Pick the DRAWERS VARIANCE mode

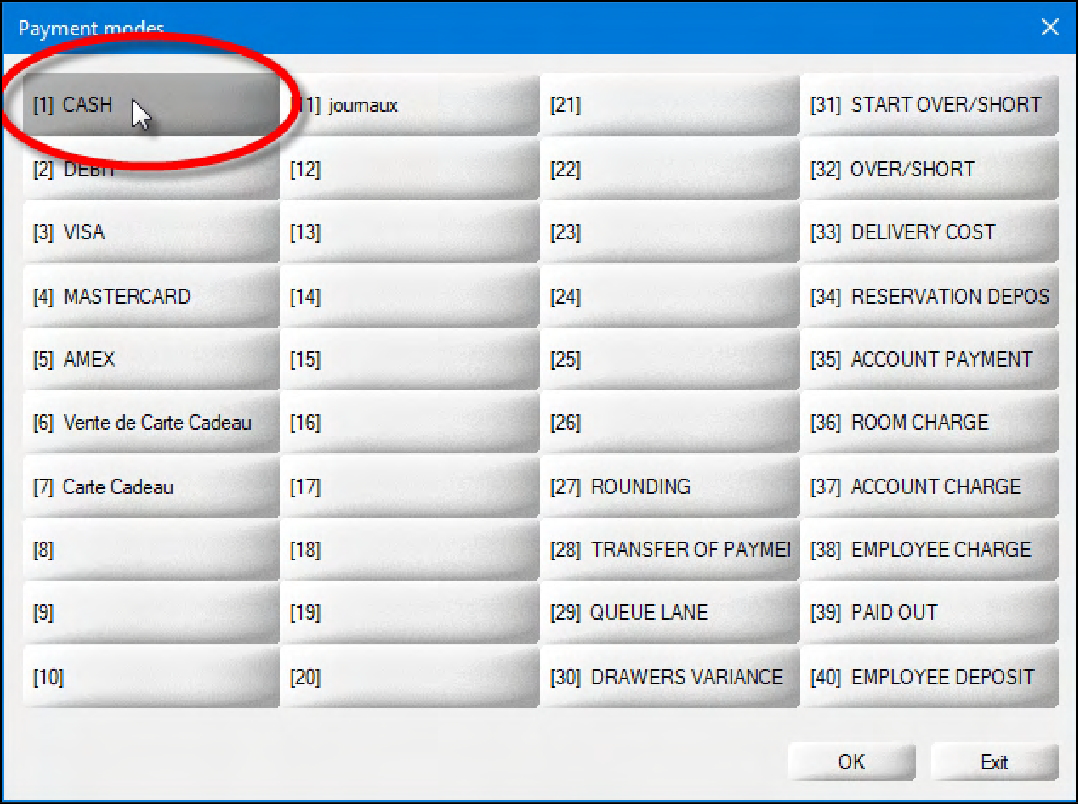pyautogui.click(x=668, y=677)
